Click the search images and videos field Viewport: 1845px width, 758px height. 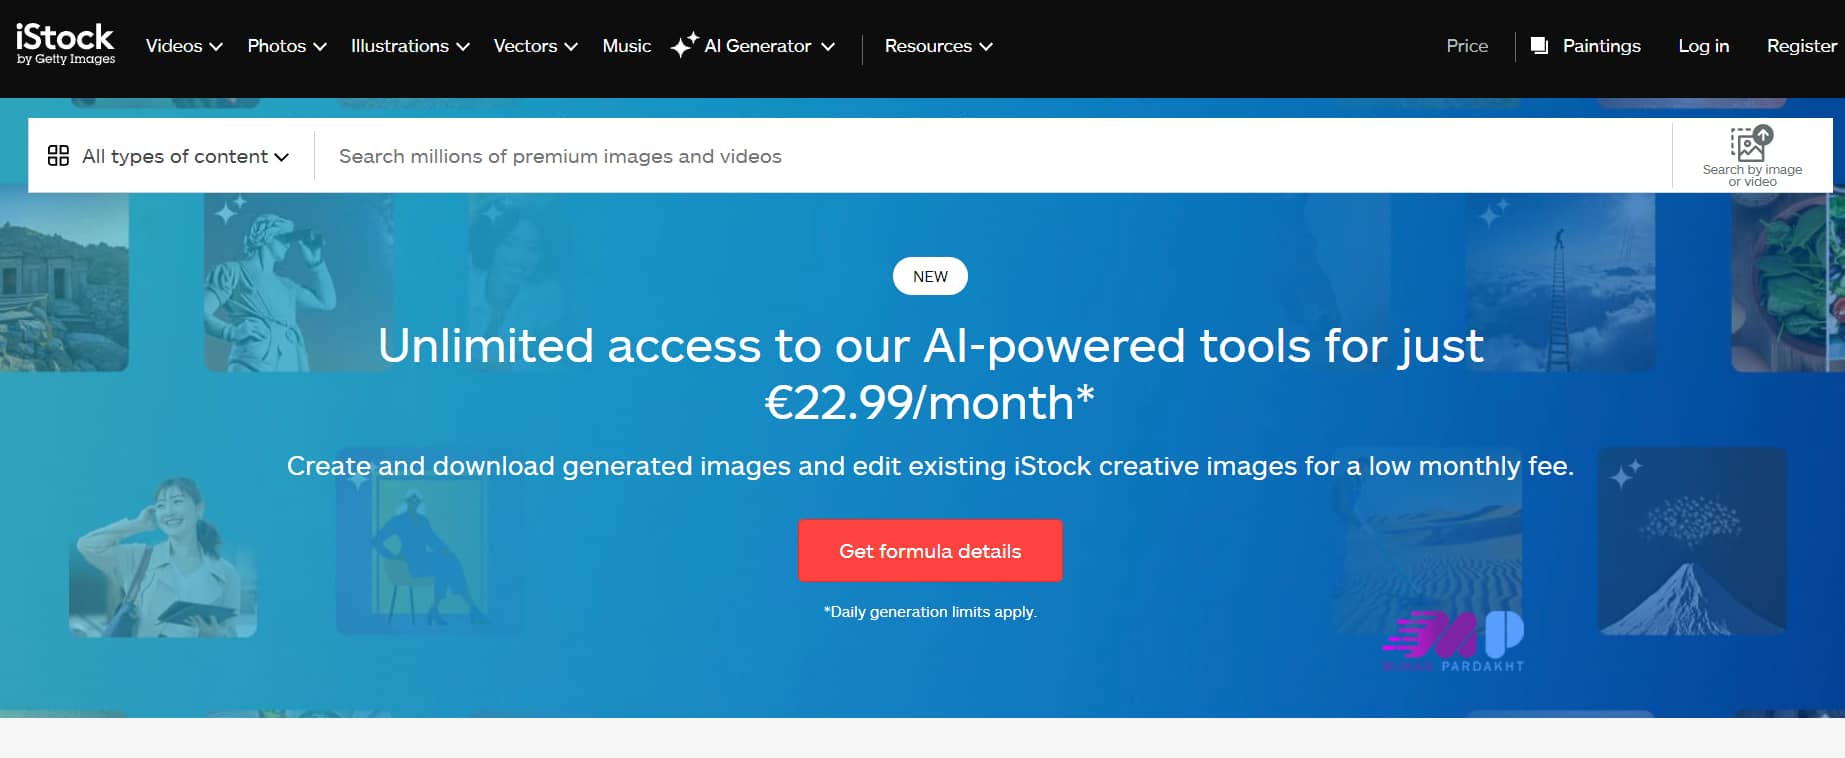tap(992, 156)
